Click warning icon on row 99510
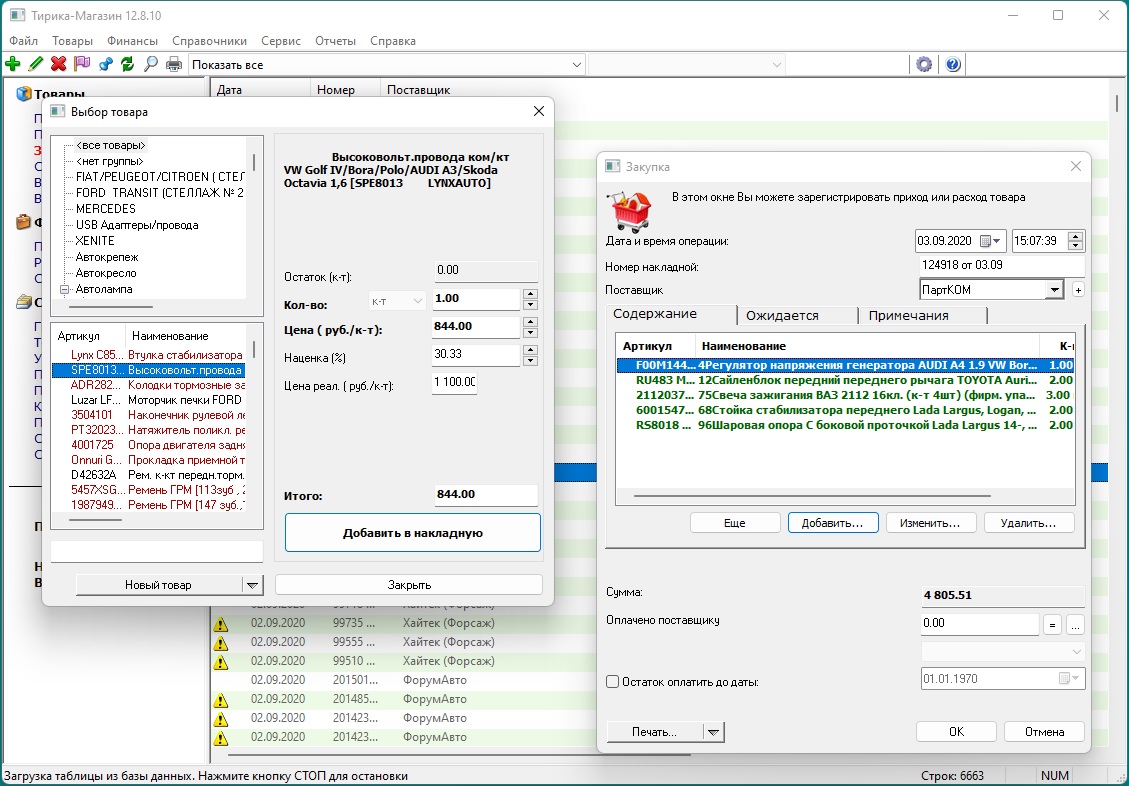1129x786 pixels. pyautogui.click(x=221, y=662)
